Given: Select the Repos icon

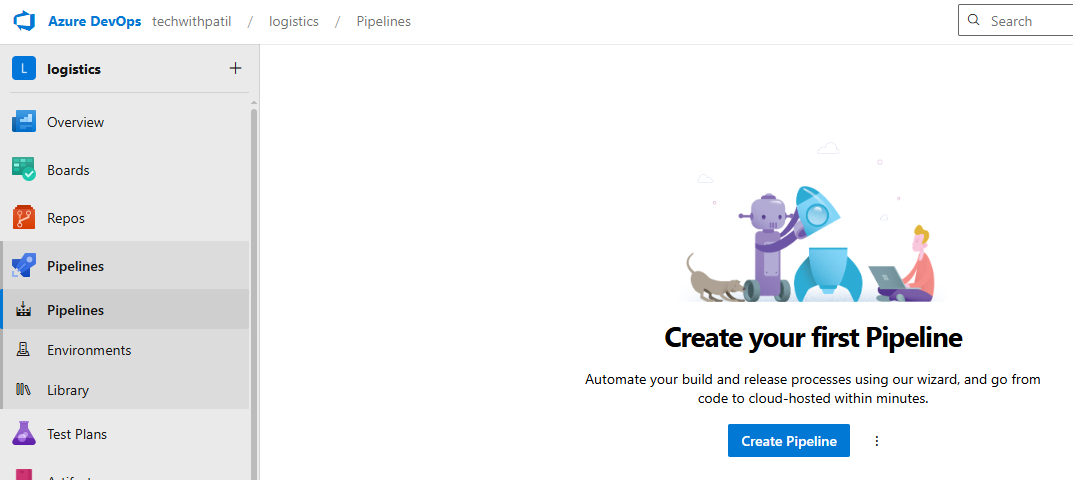Looking at the screenshot, I should (24, 218).
